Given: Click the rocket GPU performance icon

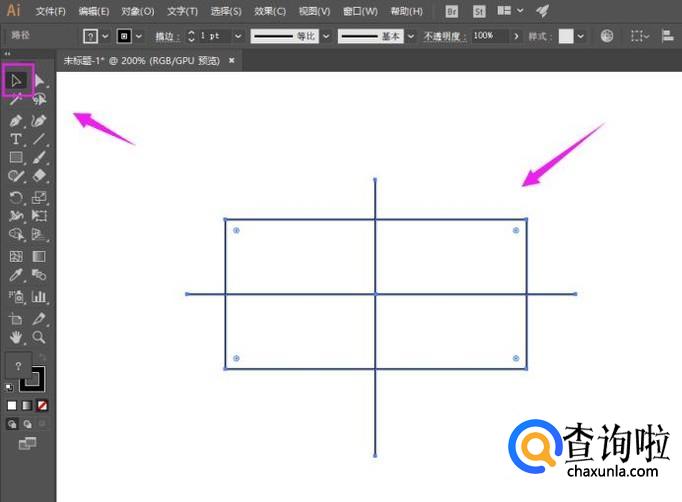Looking at the screenshot, I should pyautogui.click(x=542, y=11).
